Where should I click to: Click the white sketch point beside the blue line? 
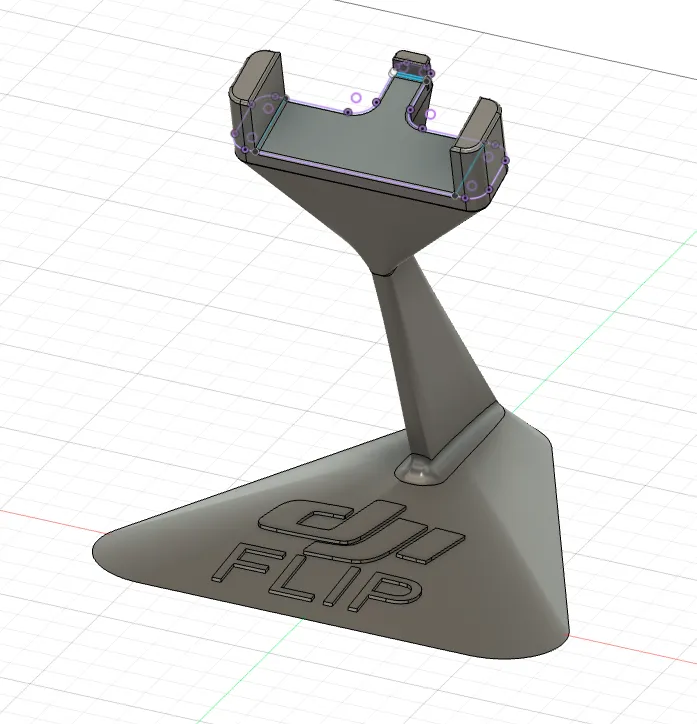[393, 72]
